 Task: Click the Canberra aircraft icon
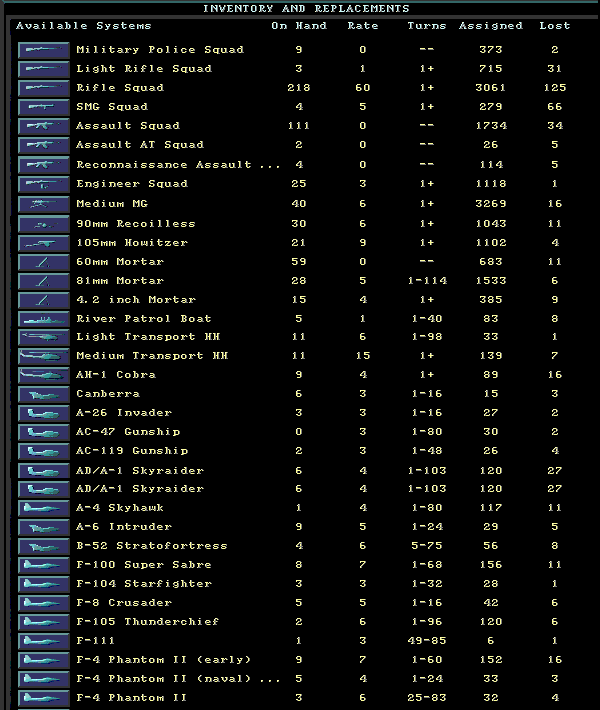pos(44,394)
